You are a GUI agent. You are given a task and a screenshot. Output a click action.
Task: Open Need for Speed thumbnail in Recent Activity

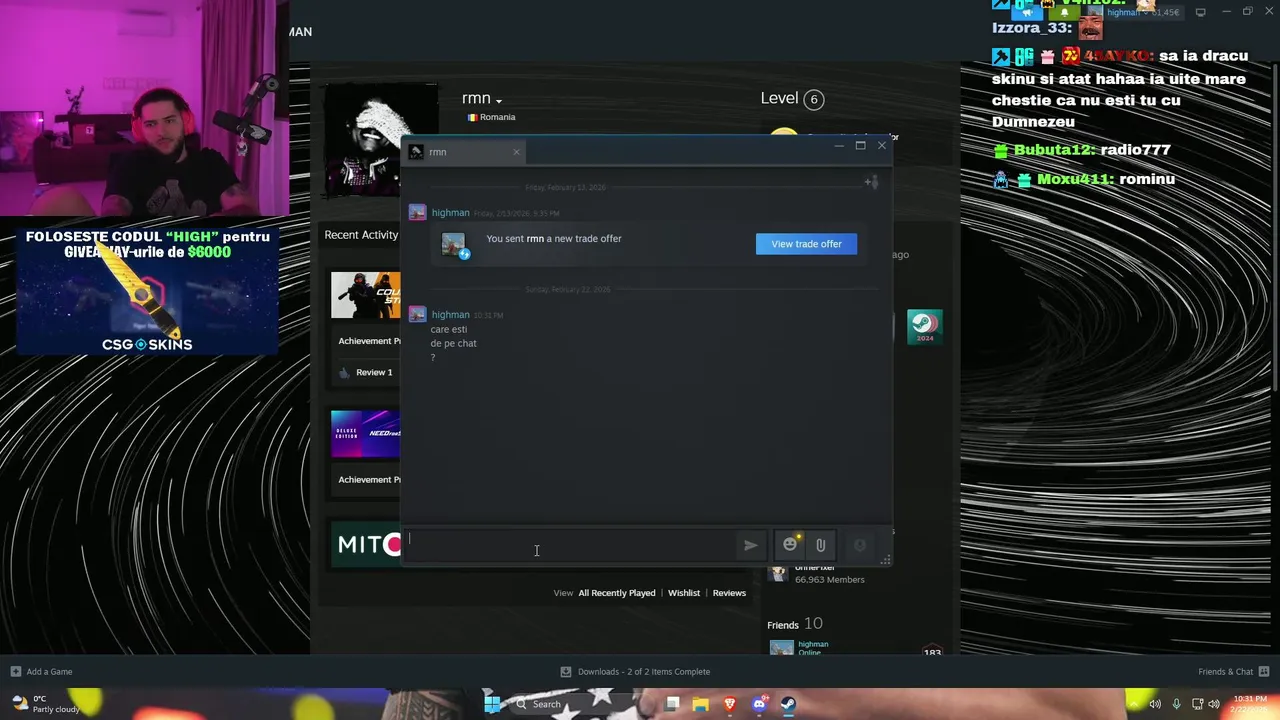pyautogui.click(x=366, y=434)
